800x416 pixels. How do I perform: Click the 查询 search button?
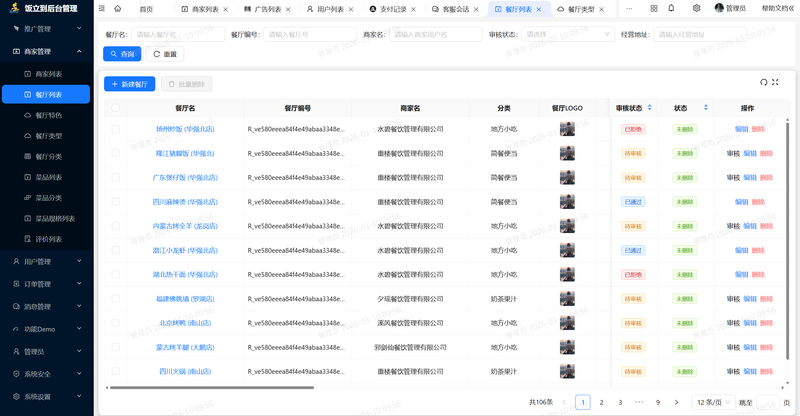tap(122, 54)
